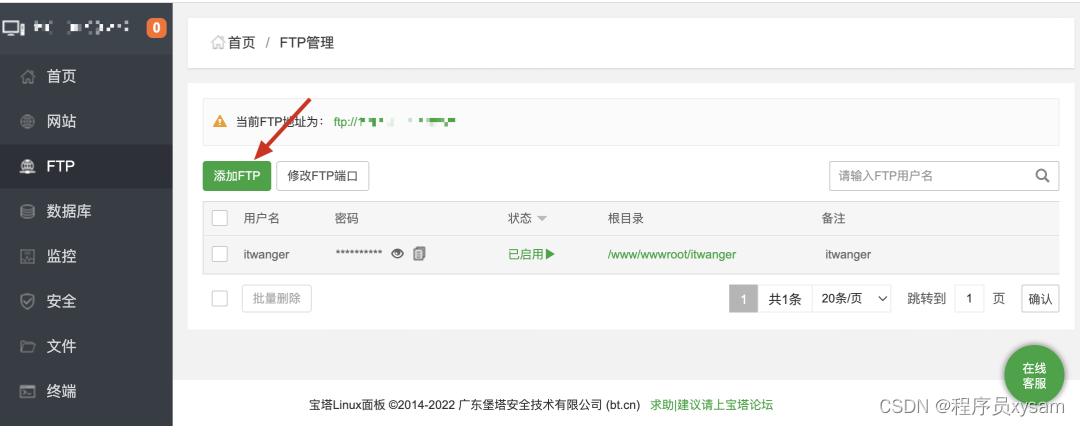The width and height of the screenshot is (1080, 426).
Task: Click the warning triangle icon
Action: (x=220, y=122)
